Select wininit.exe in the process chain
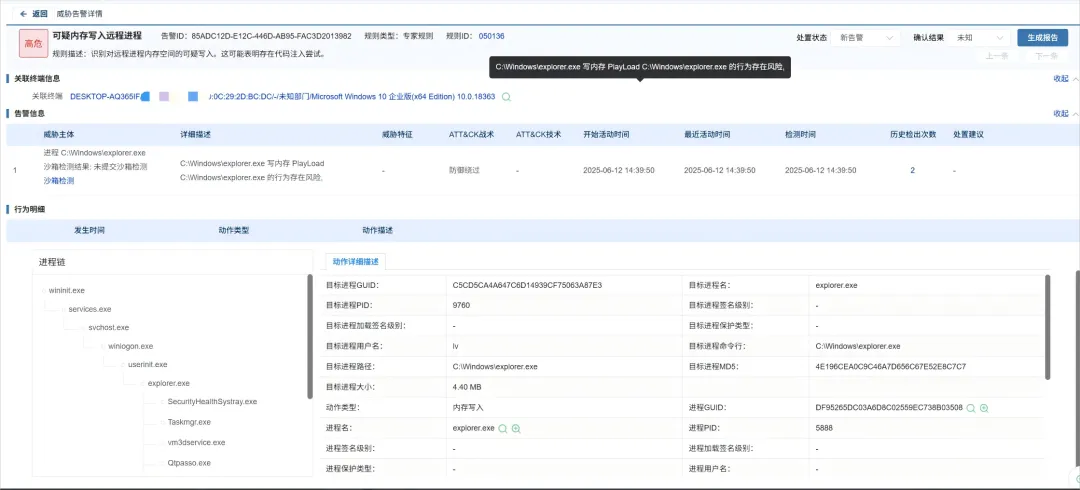Image resolution: width=1080 pixels, height=490 pixels. click(67, 290)
